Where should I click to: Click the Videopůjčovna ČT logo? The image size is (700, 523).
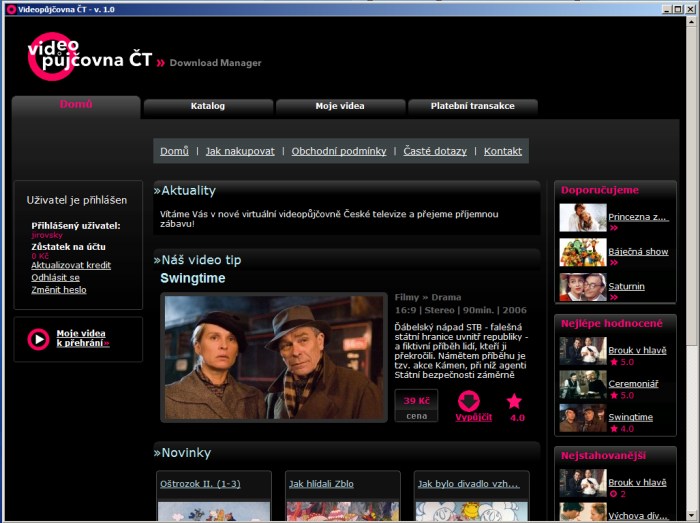pyautogui.click(x=90, y=56)
